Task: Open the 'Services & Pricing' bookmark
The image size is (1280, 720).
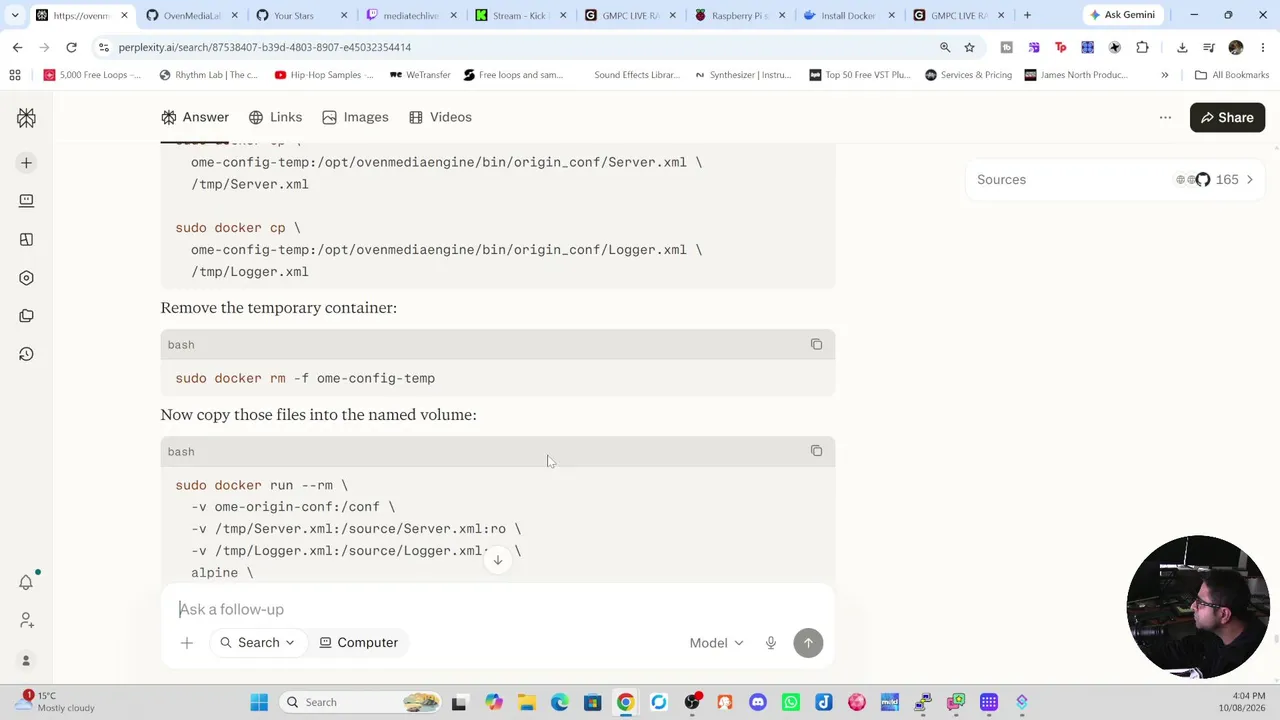Action: 968,75
